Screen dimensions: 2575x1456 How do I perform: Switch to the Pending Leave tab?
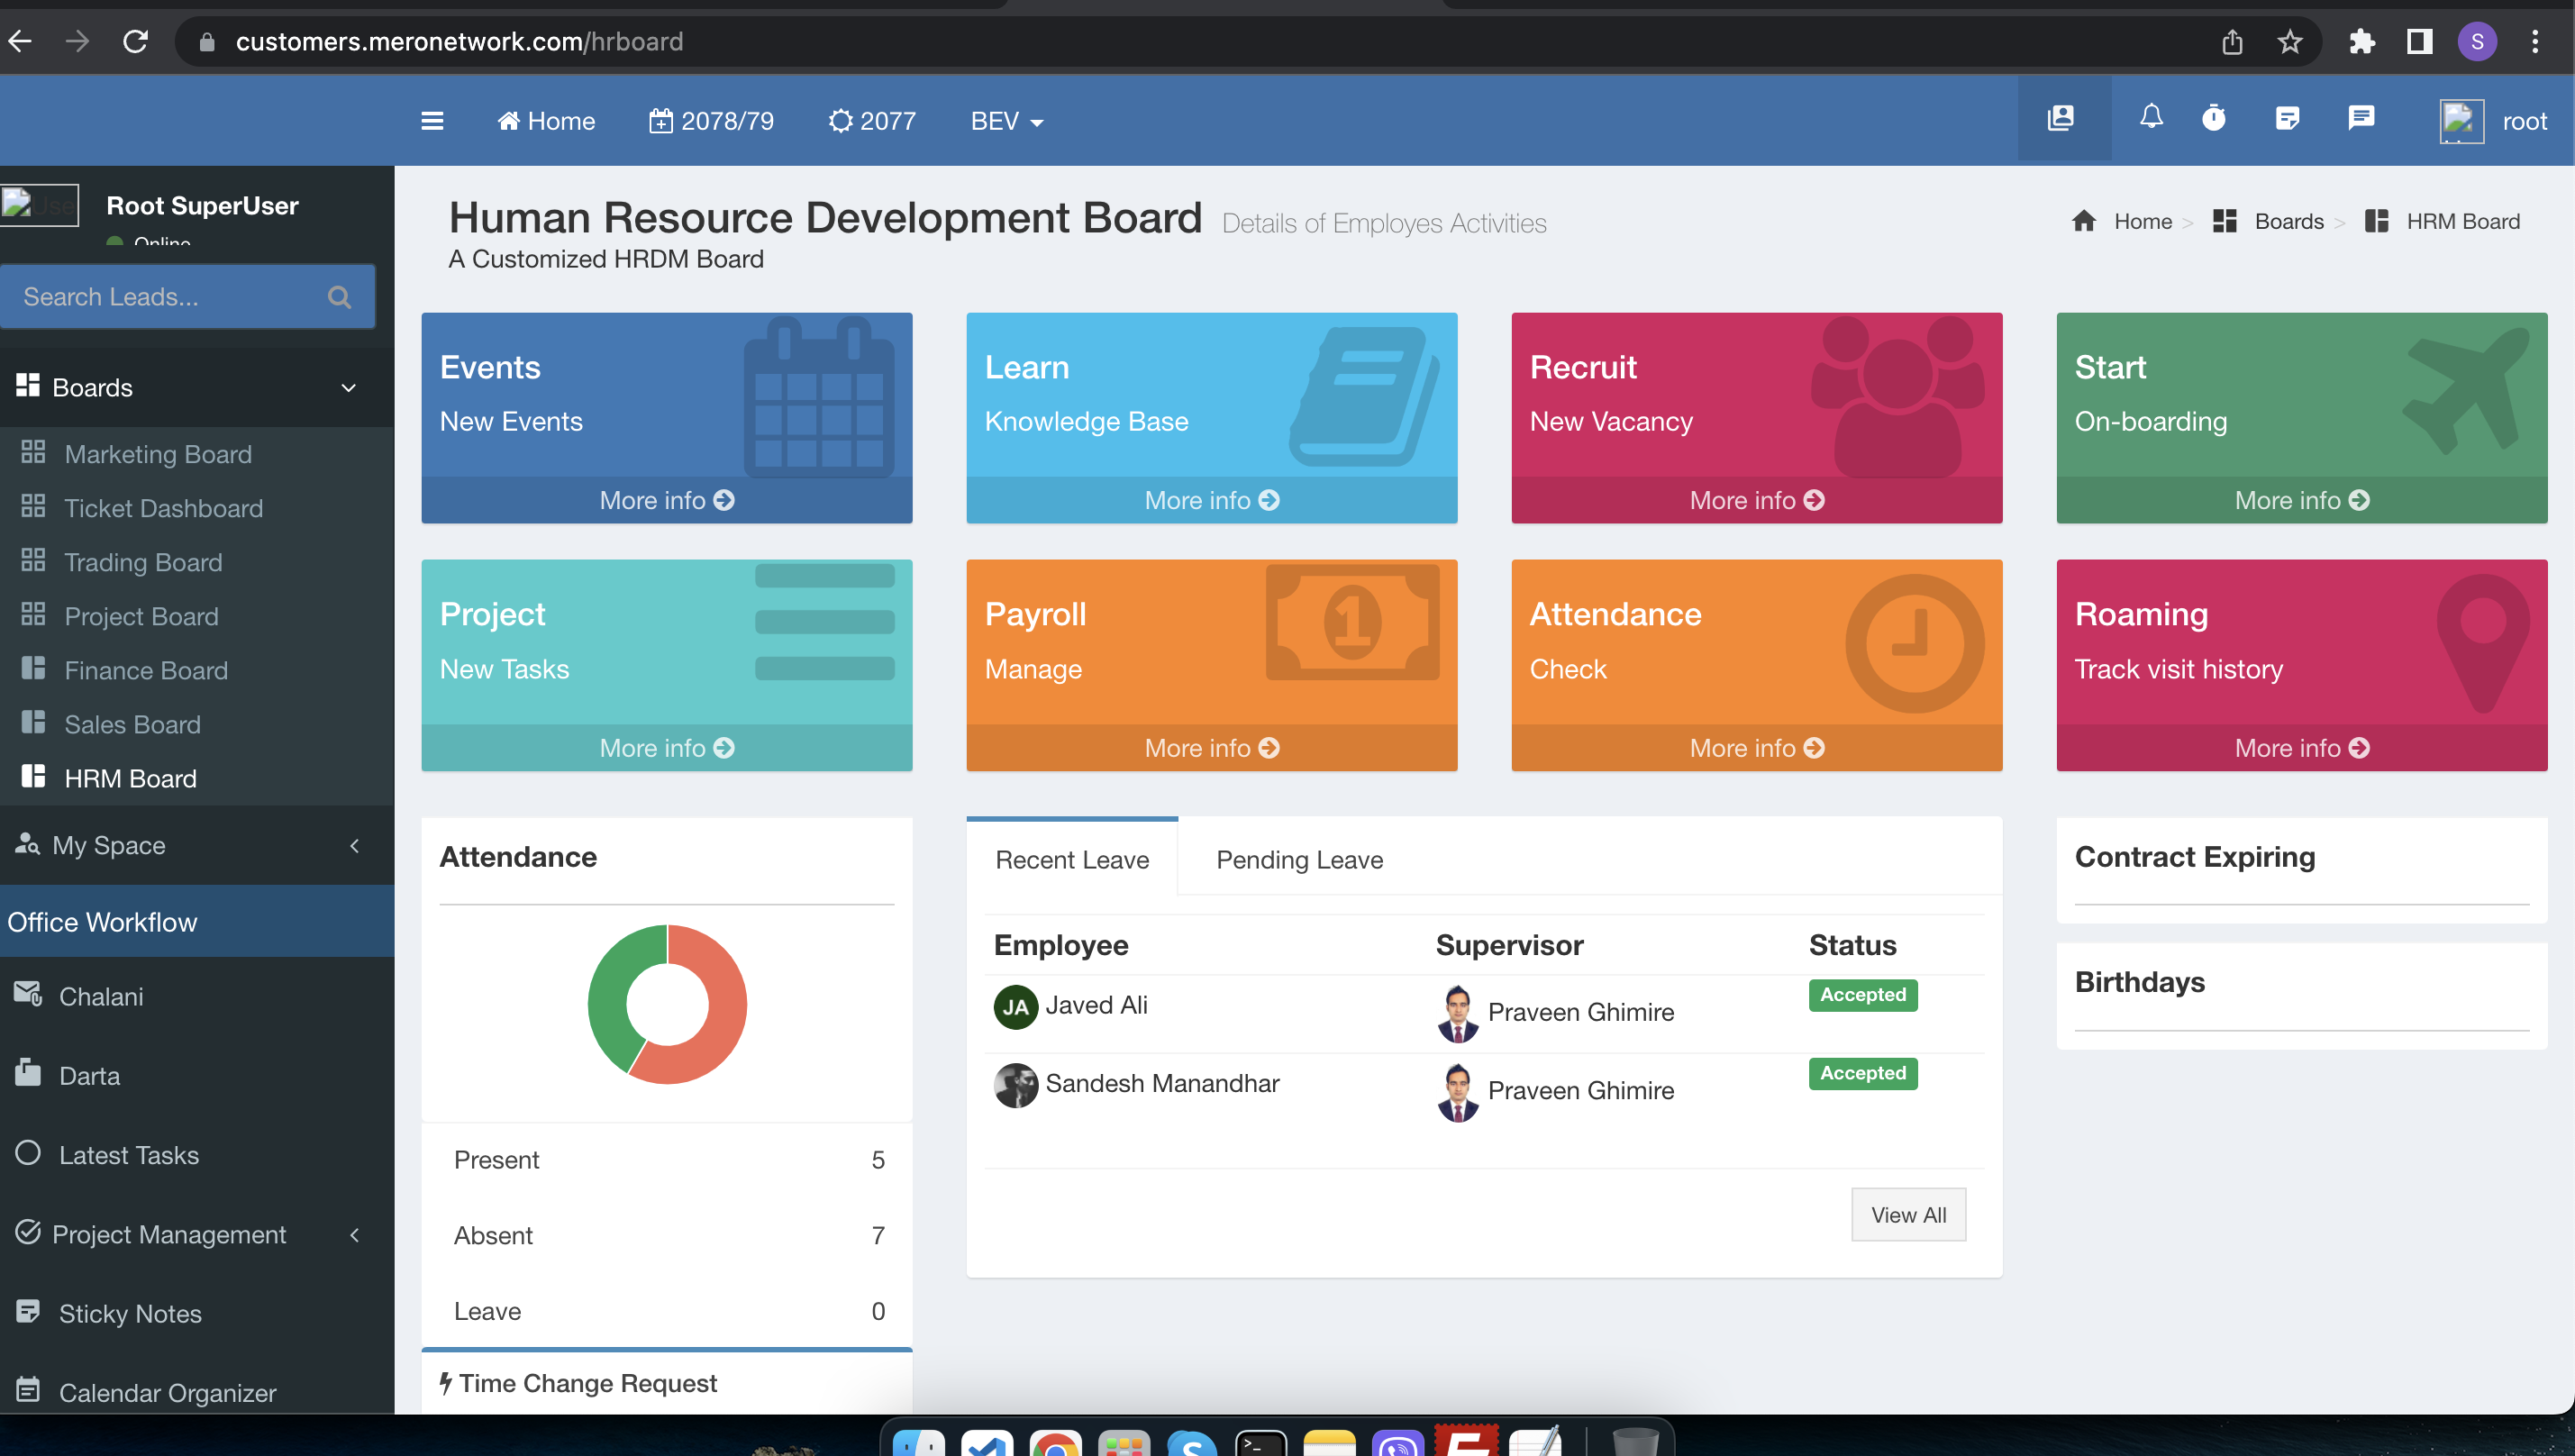point(1299,859)
